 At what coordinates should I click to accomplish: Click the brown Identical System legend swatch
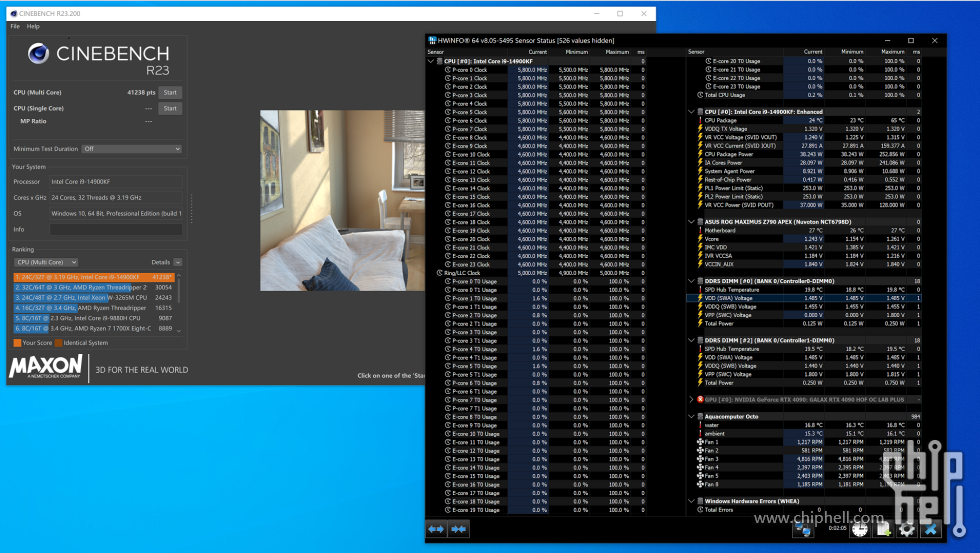(58, 342)
